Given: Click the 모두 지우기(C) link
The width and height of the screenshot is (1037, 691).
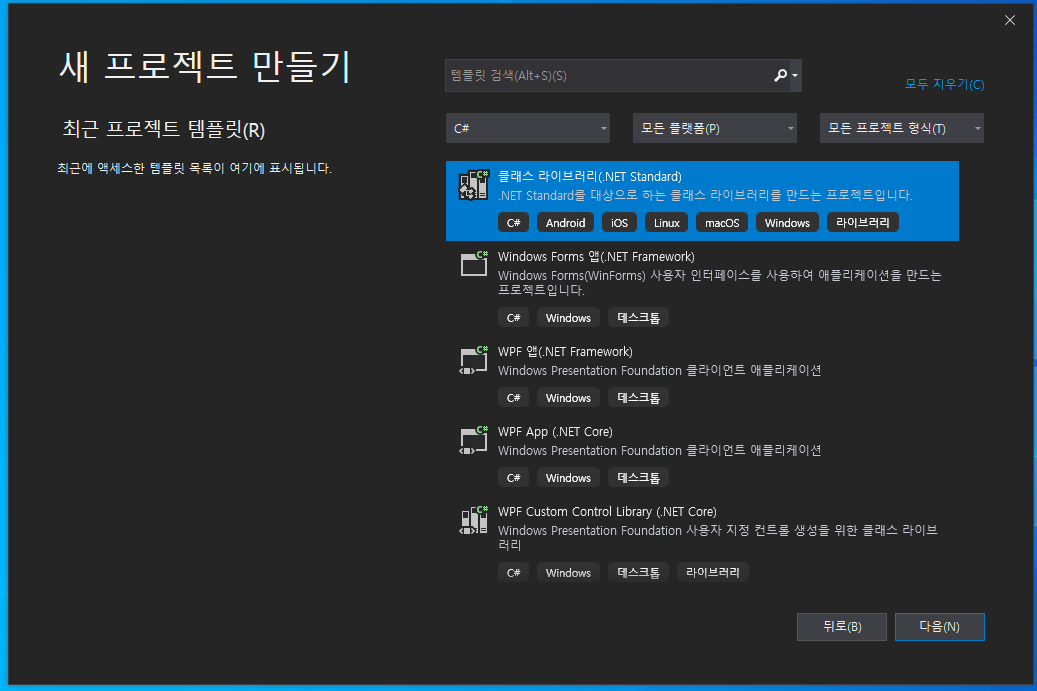Looking at the screenshot, I should [x=944, y=84].
